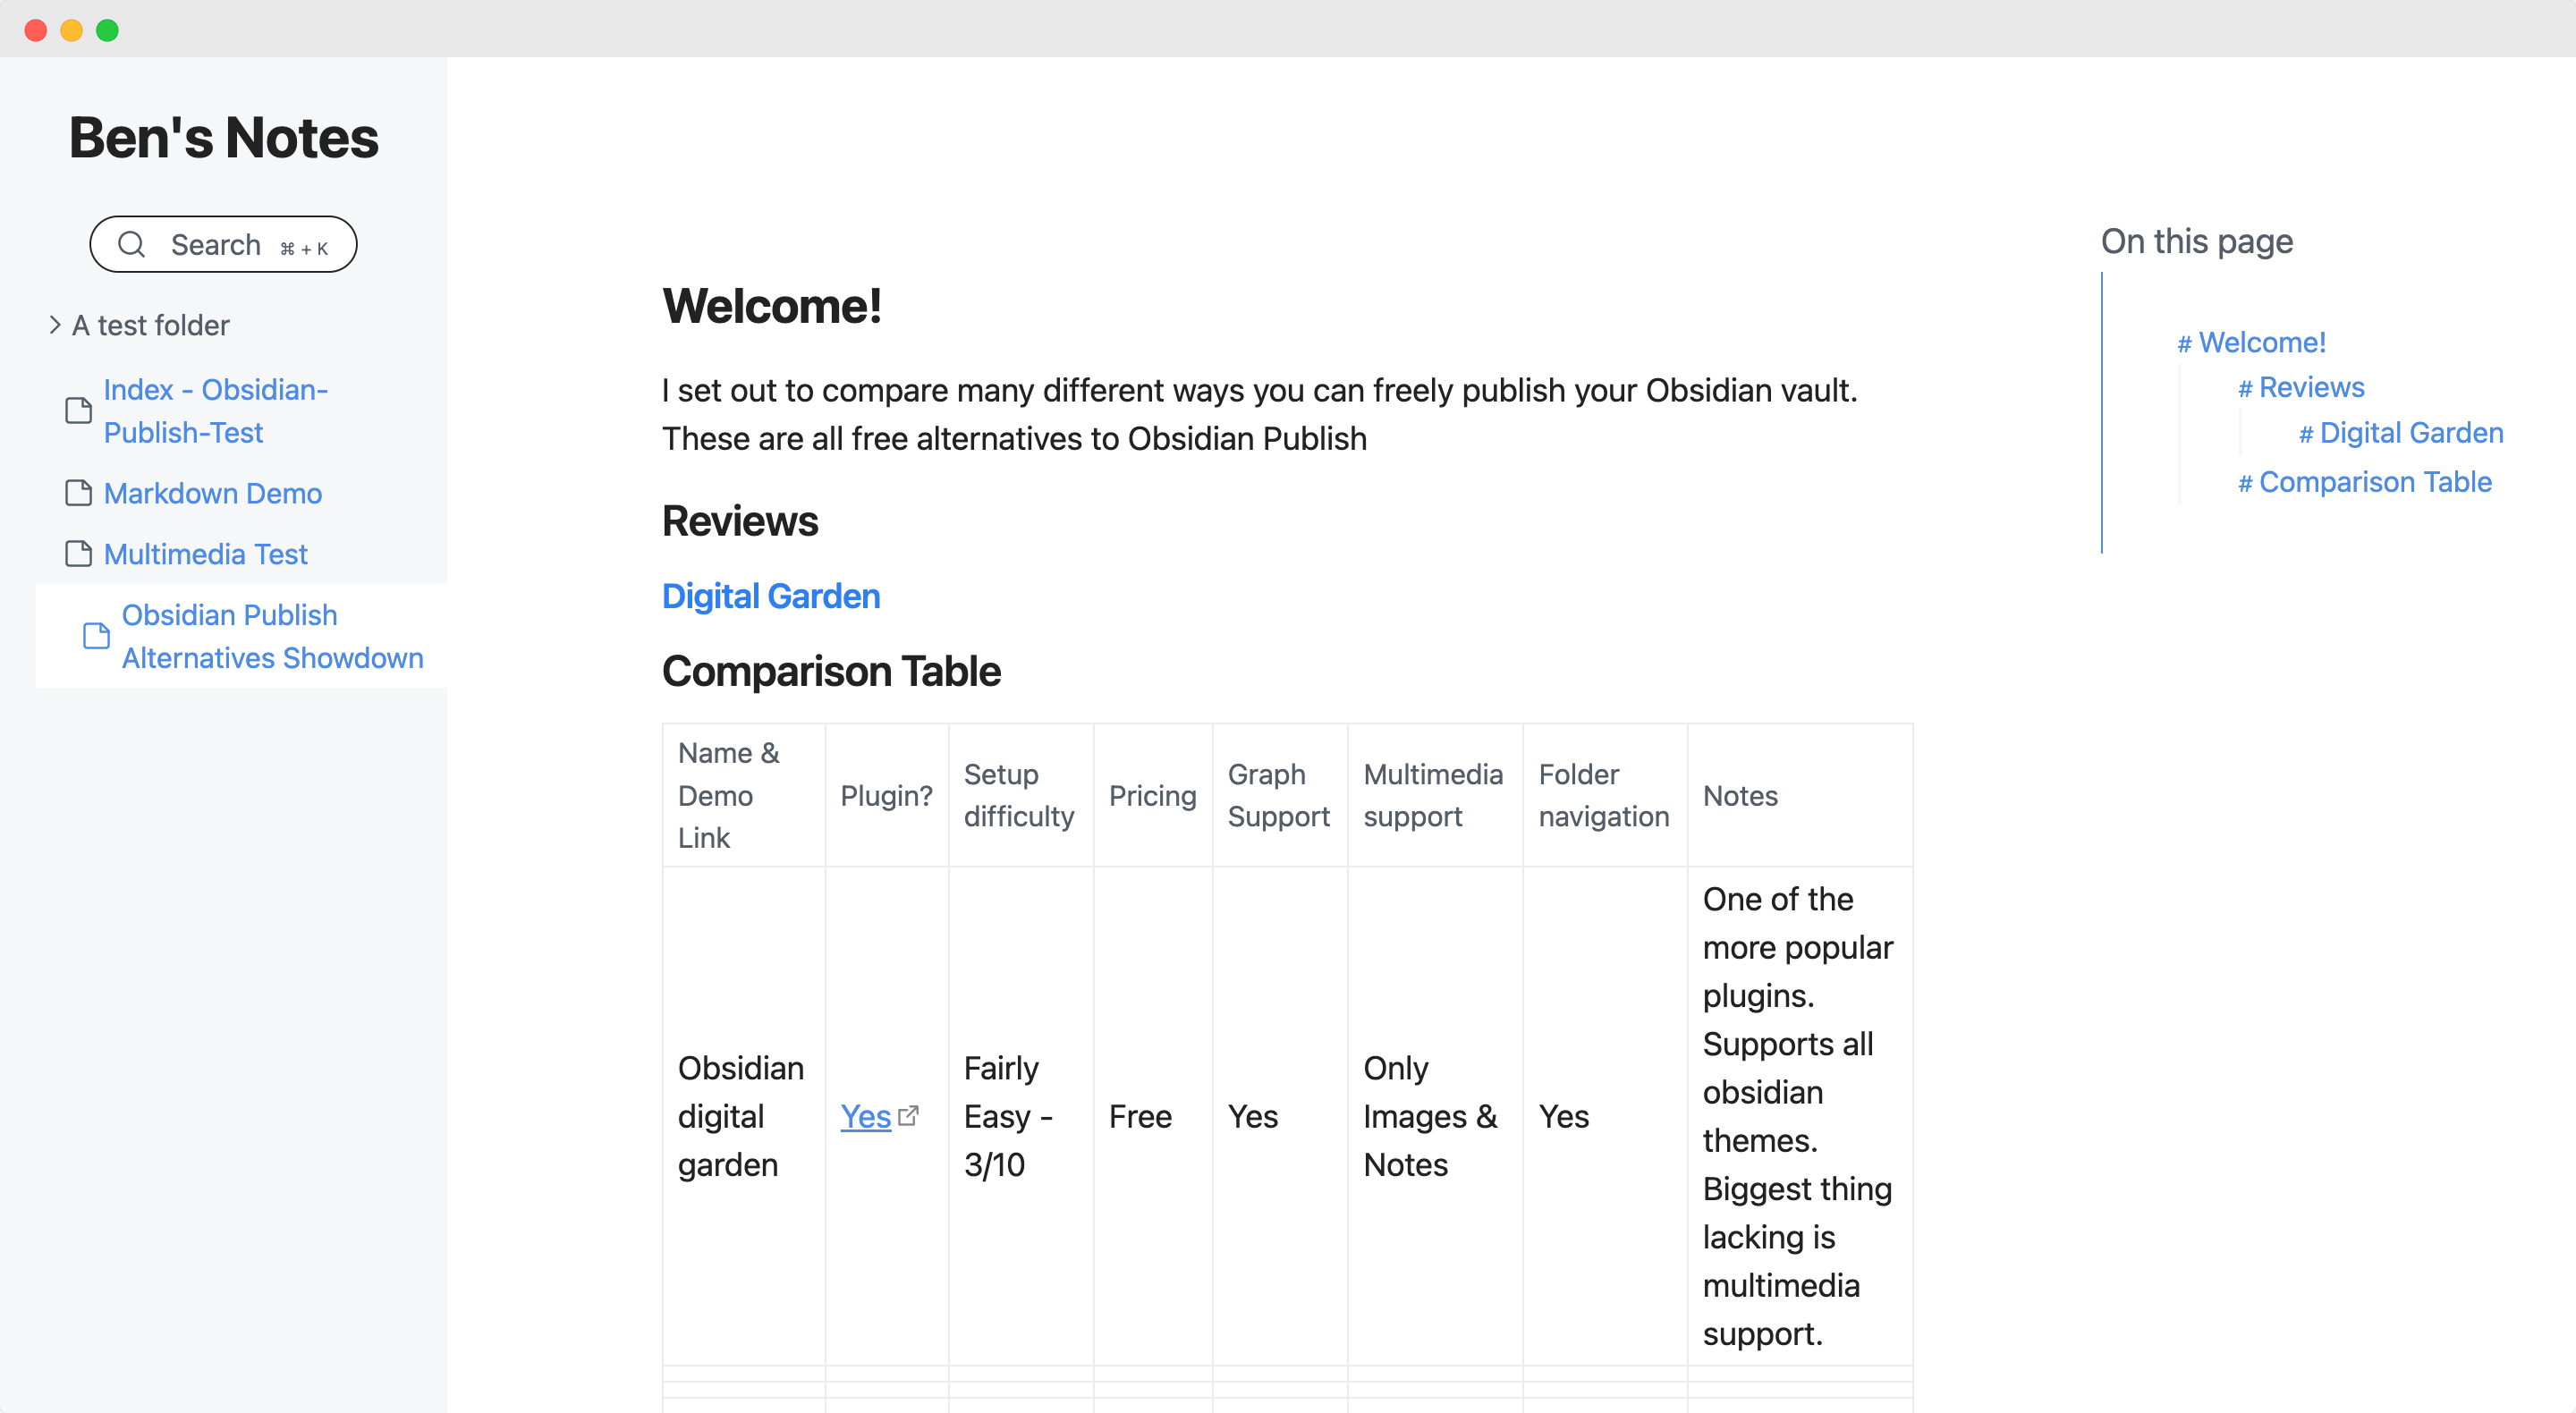Expand the A test folder chevron
Viewport: 2576px width, 1413px height.
click(x=55, y=325)
